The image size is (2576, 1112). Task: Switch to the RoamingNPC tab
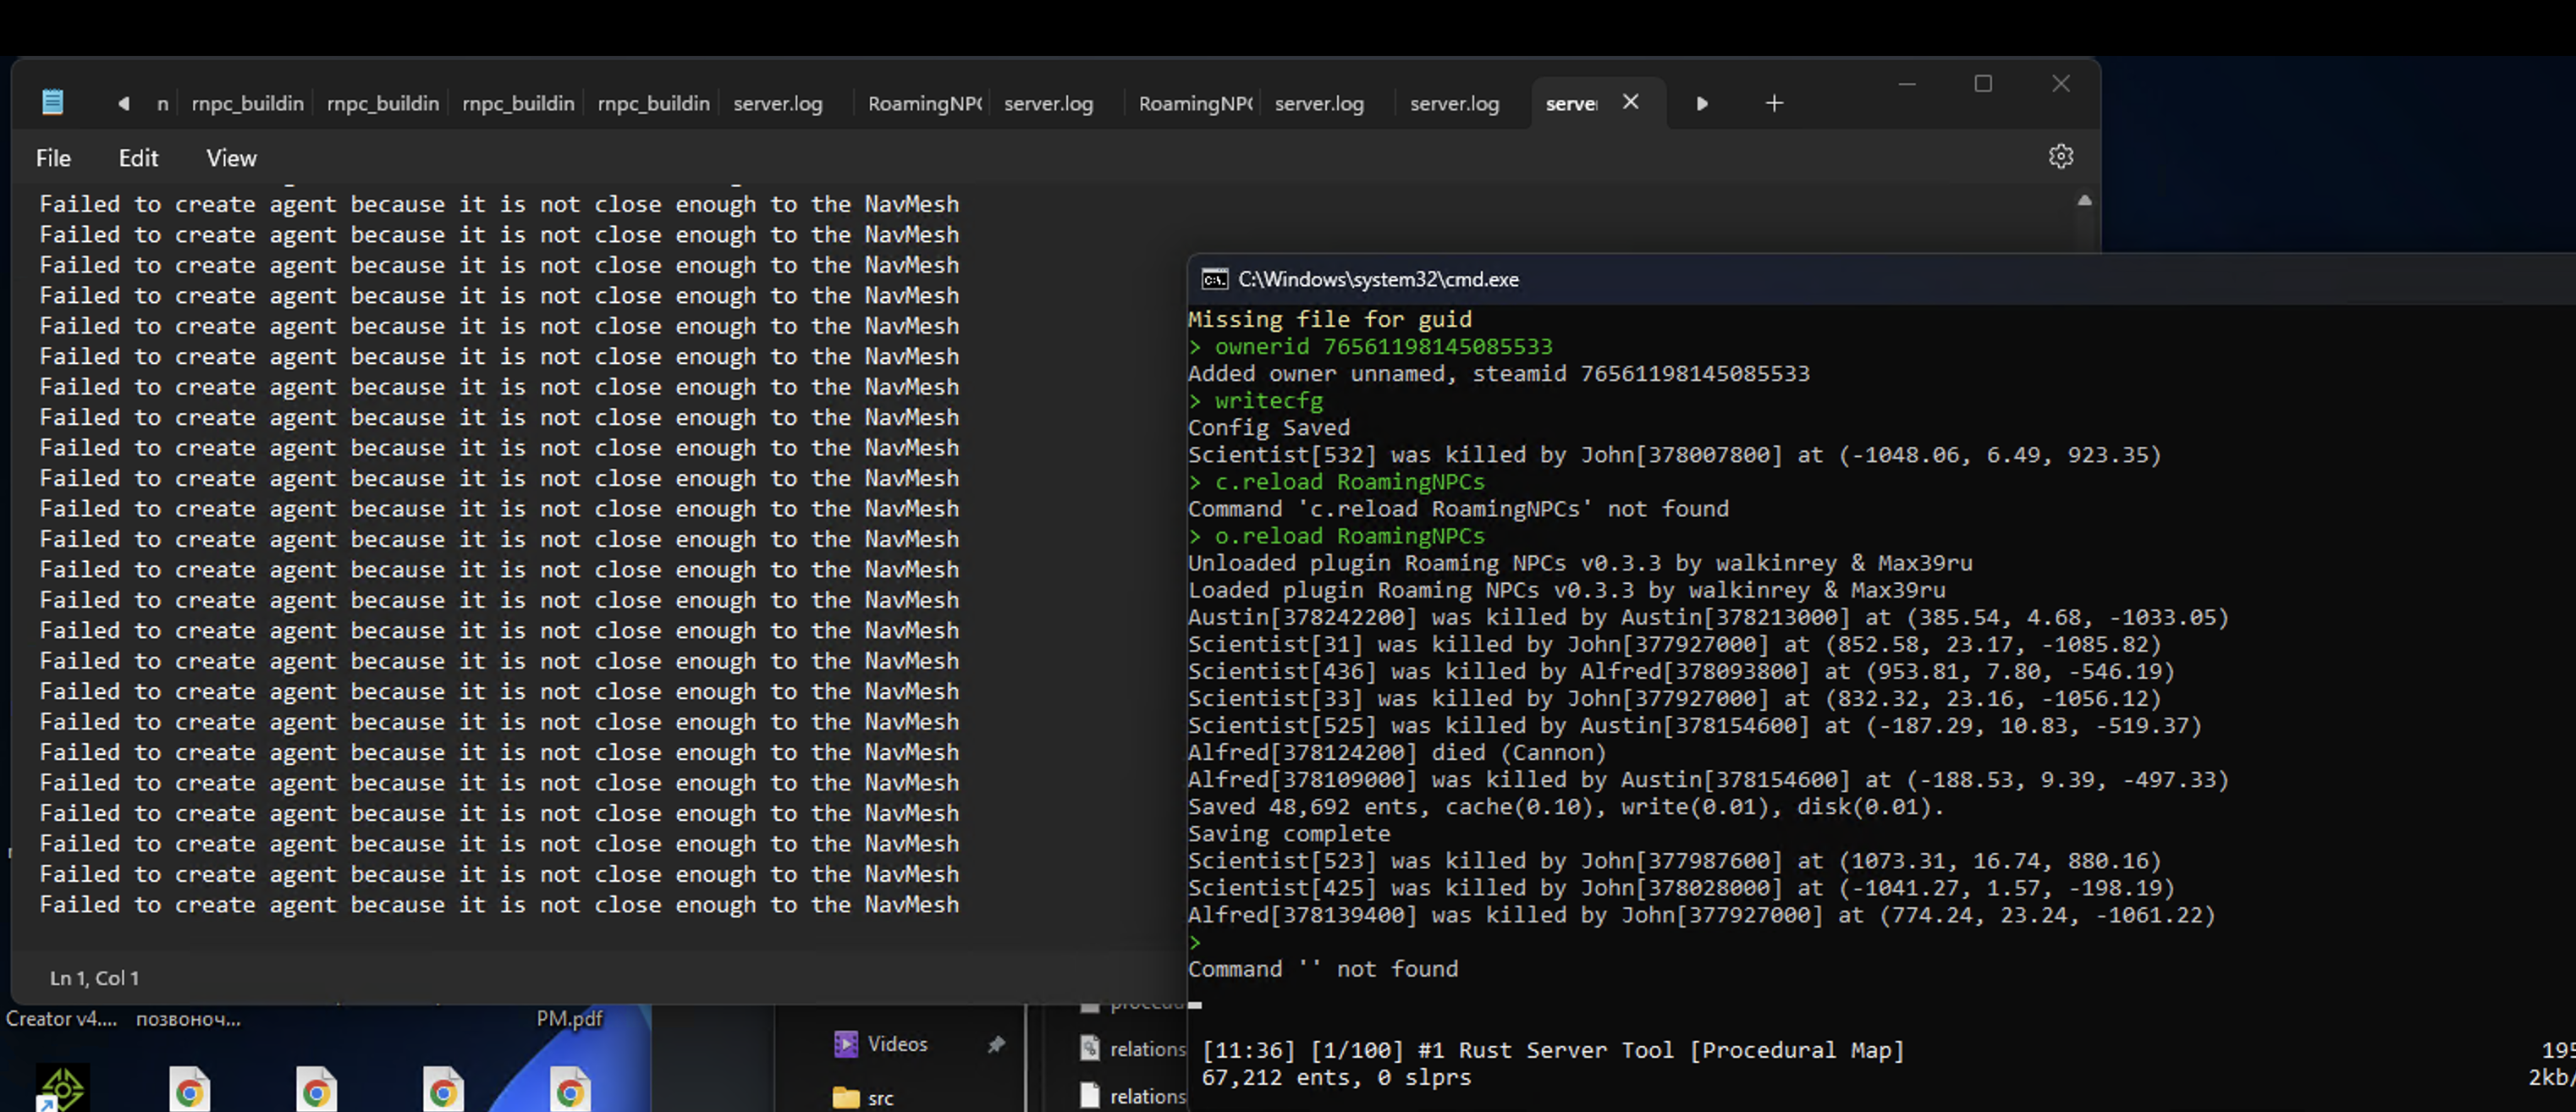coord(922,103)
